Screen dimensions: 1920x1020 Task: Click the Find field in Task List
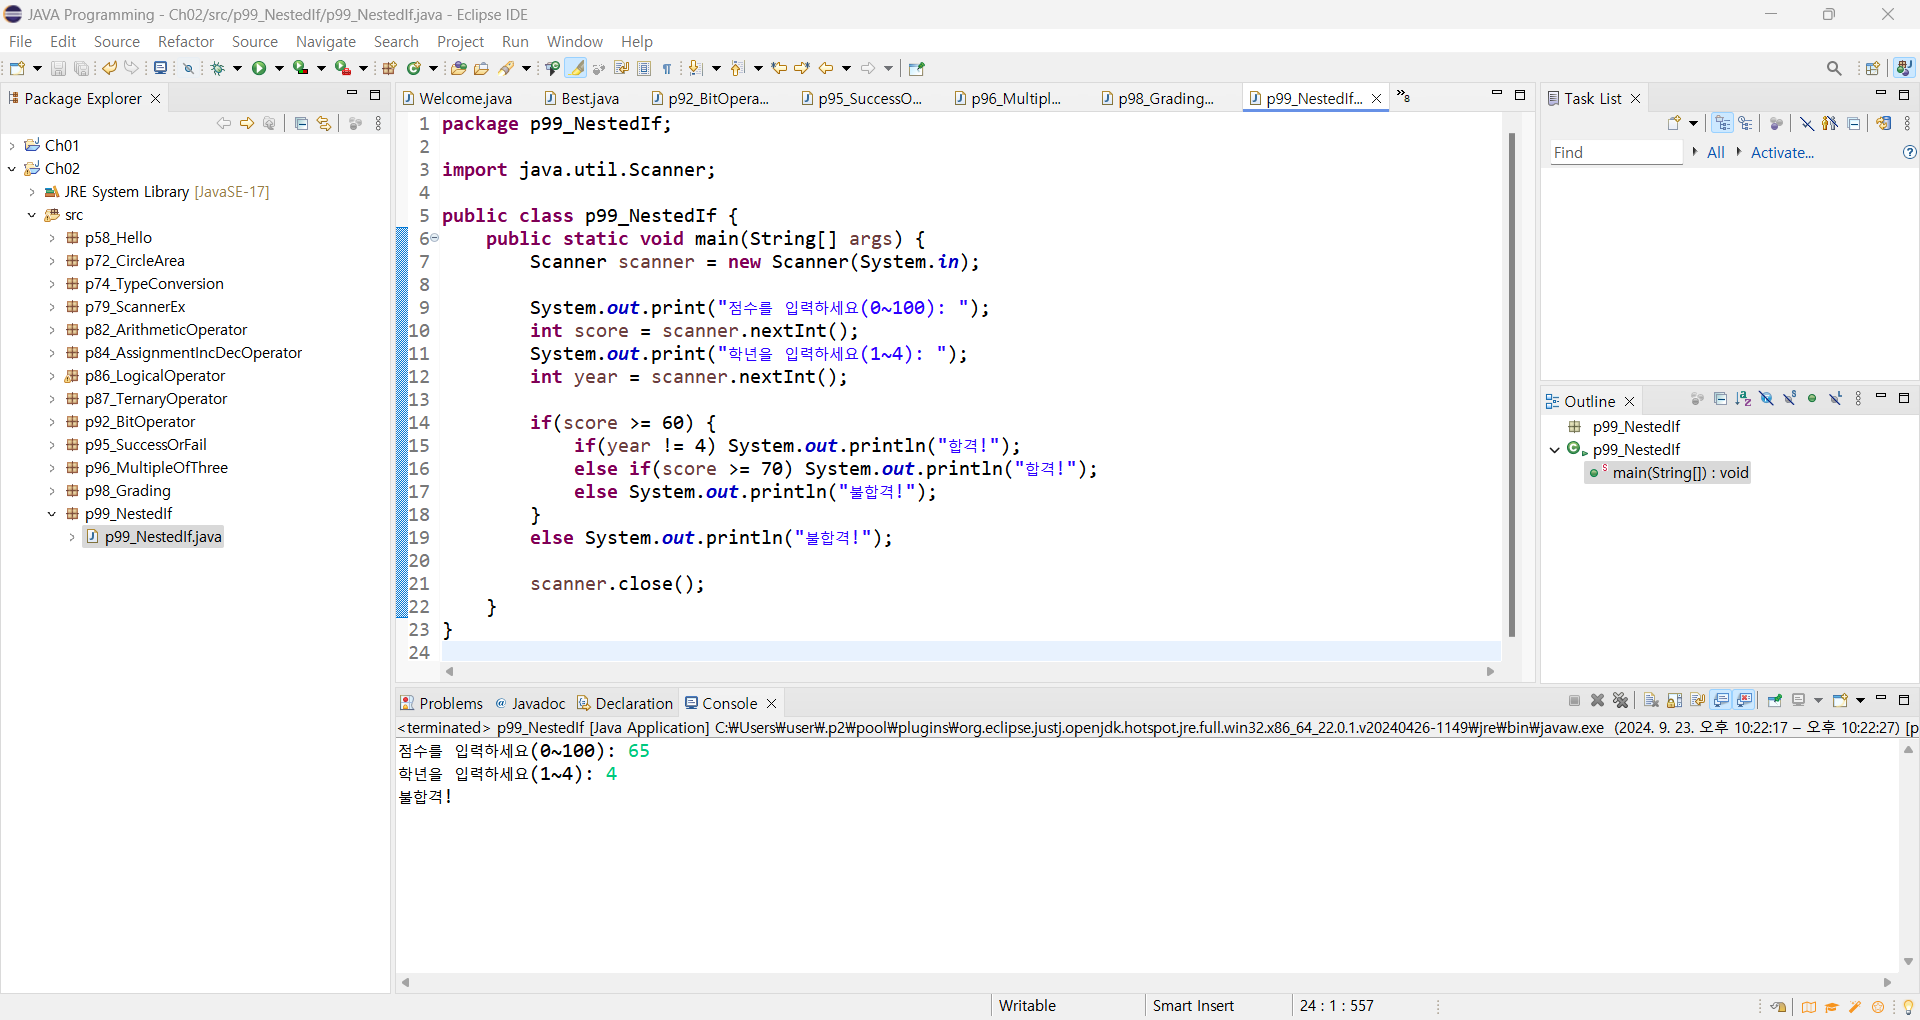click(1616, 152)
